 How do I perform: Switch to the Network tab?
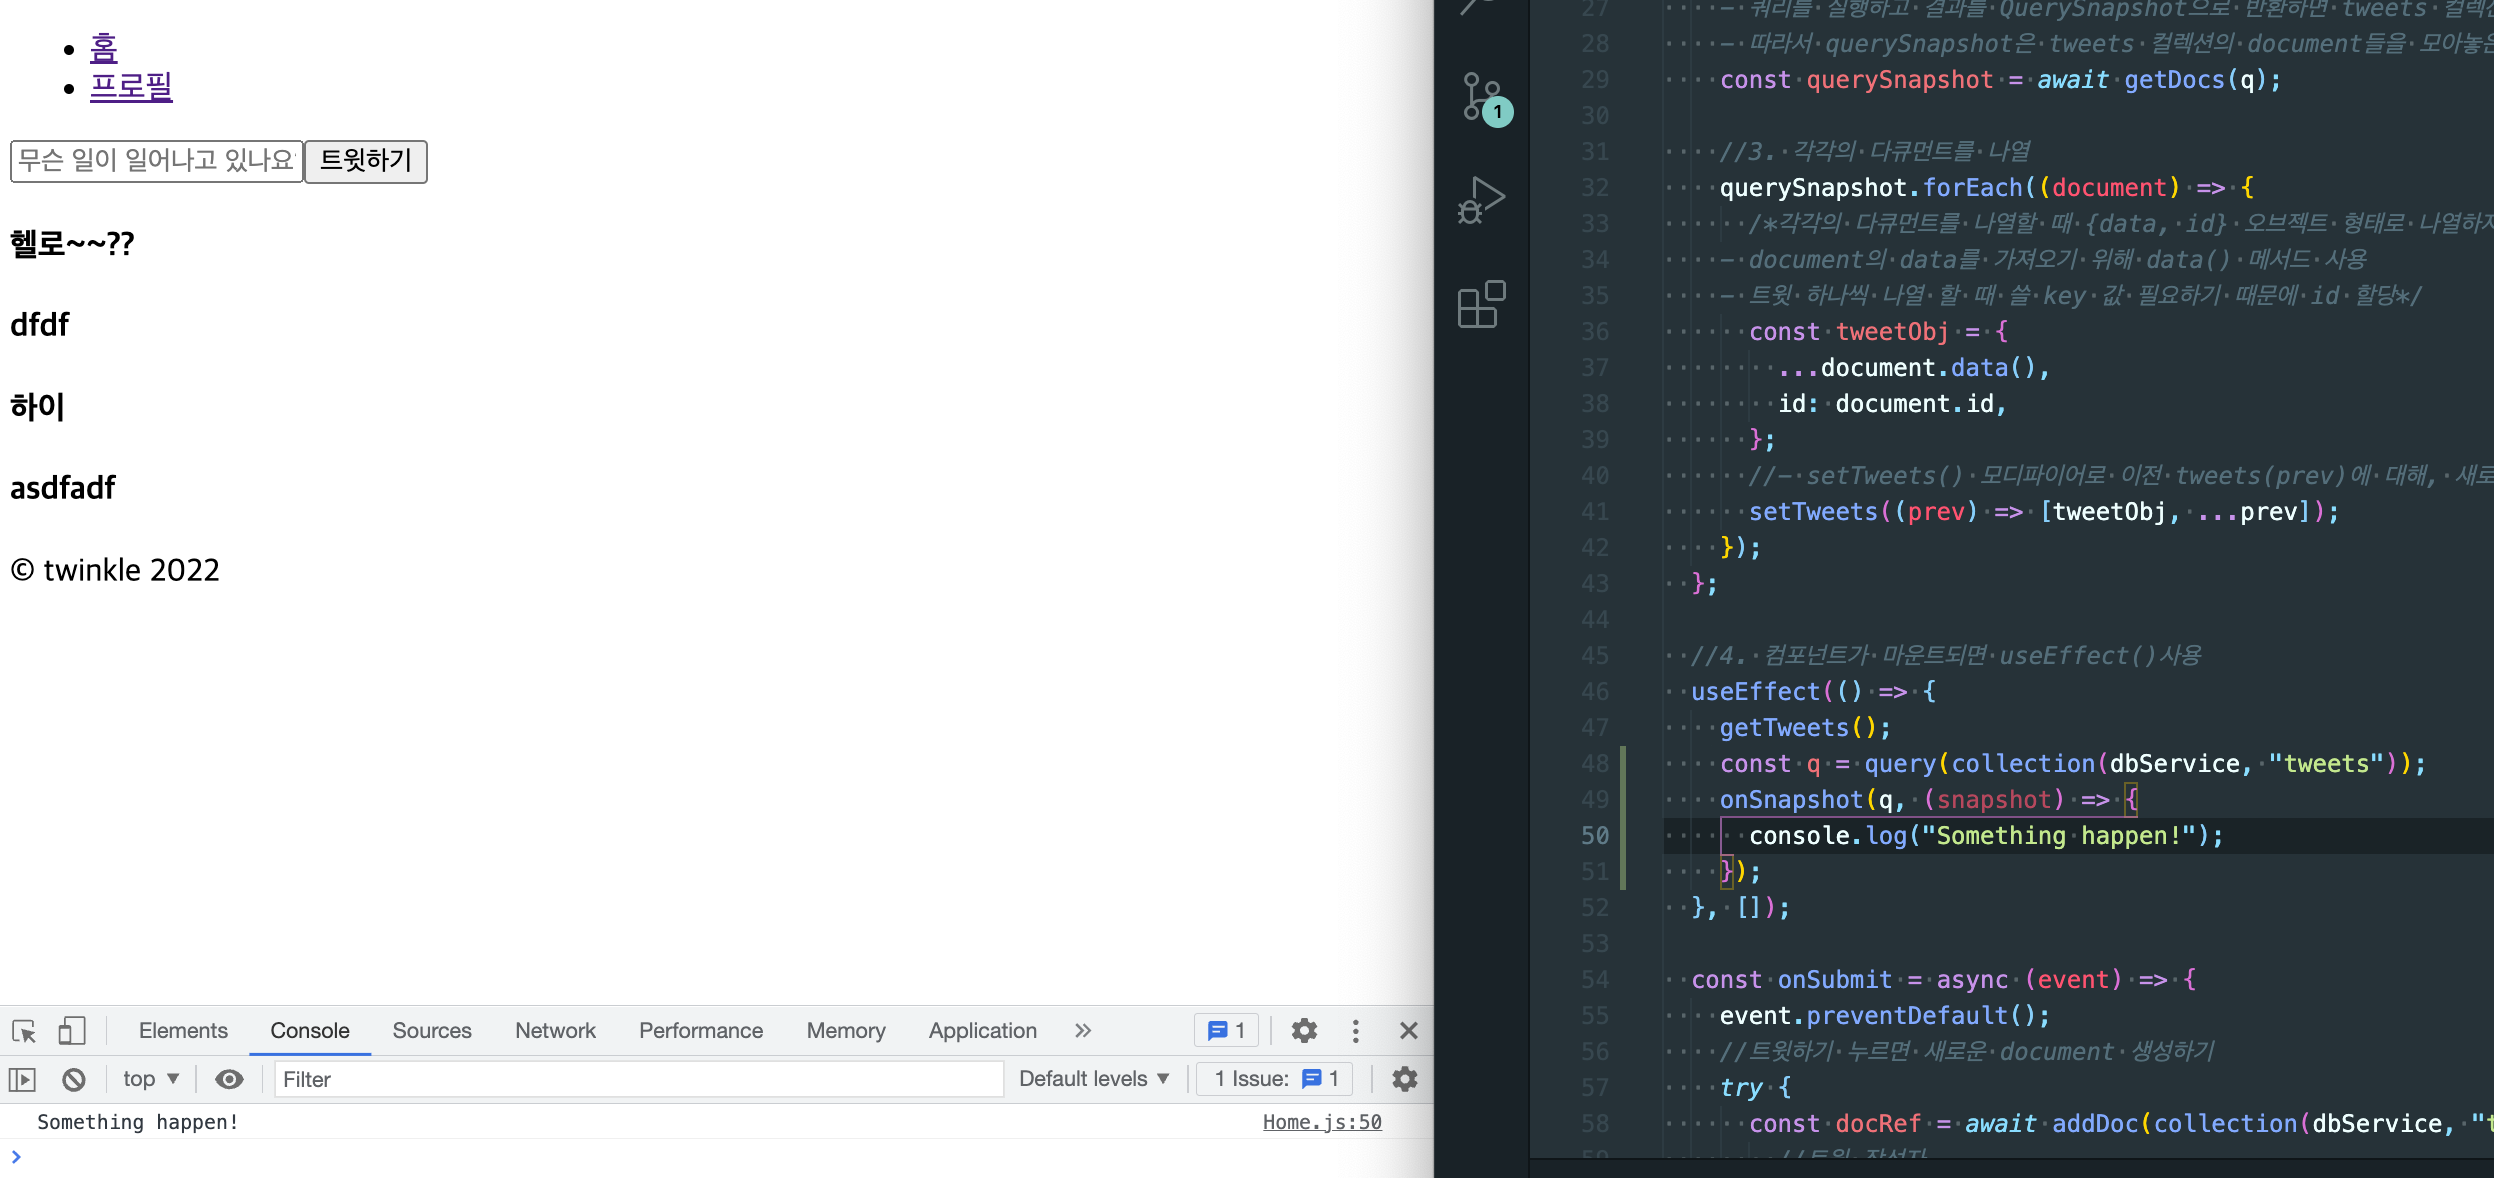(x=555, y=1031)
